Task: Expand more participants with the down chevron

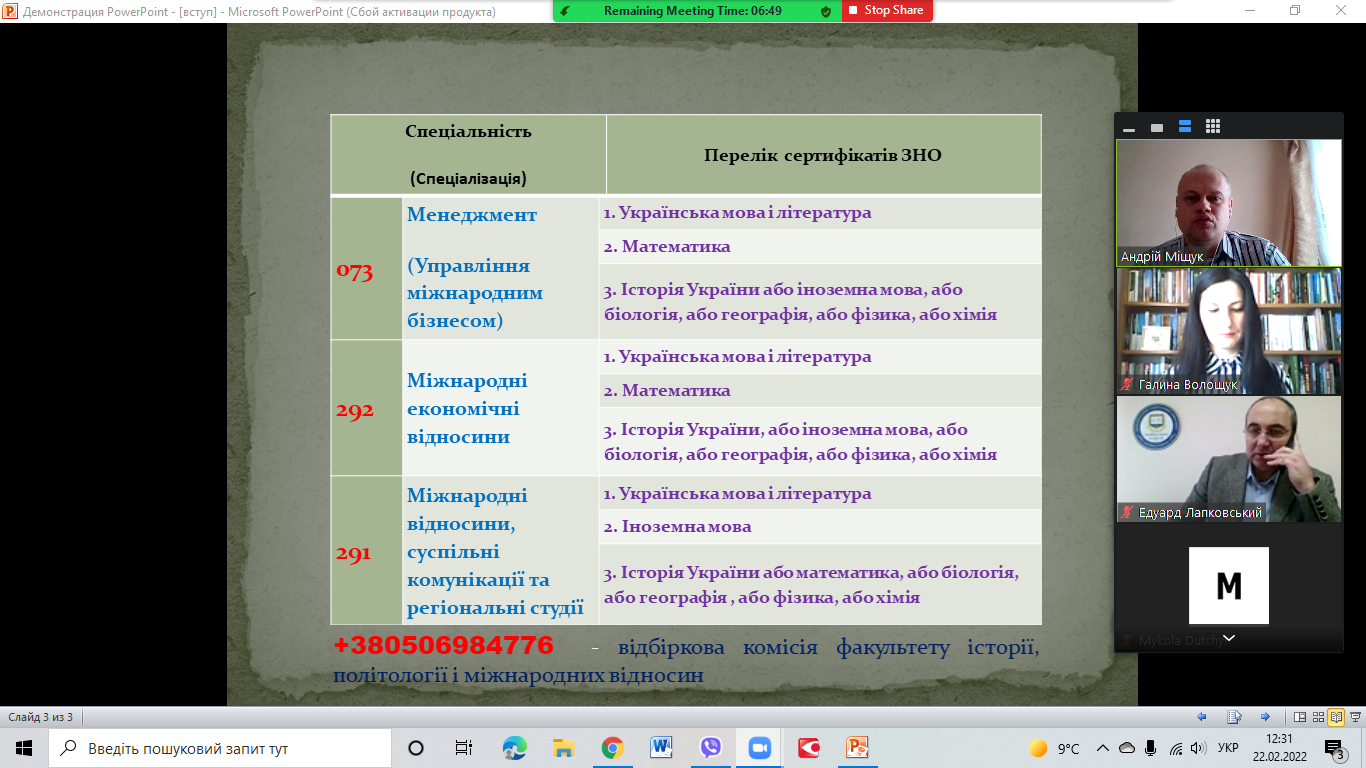Action: (1229, 638)
